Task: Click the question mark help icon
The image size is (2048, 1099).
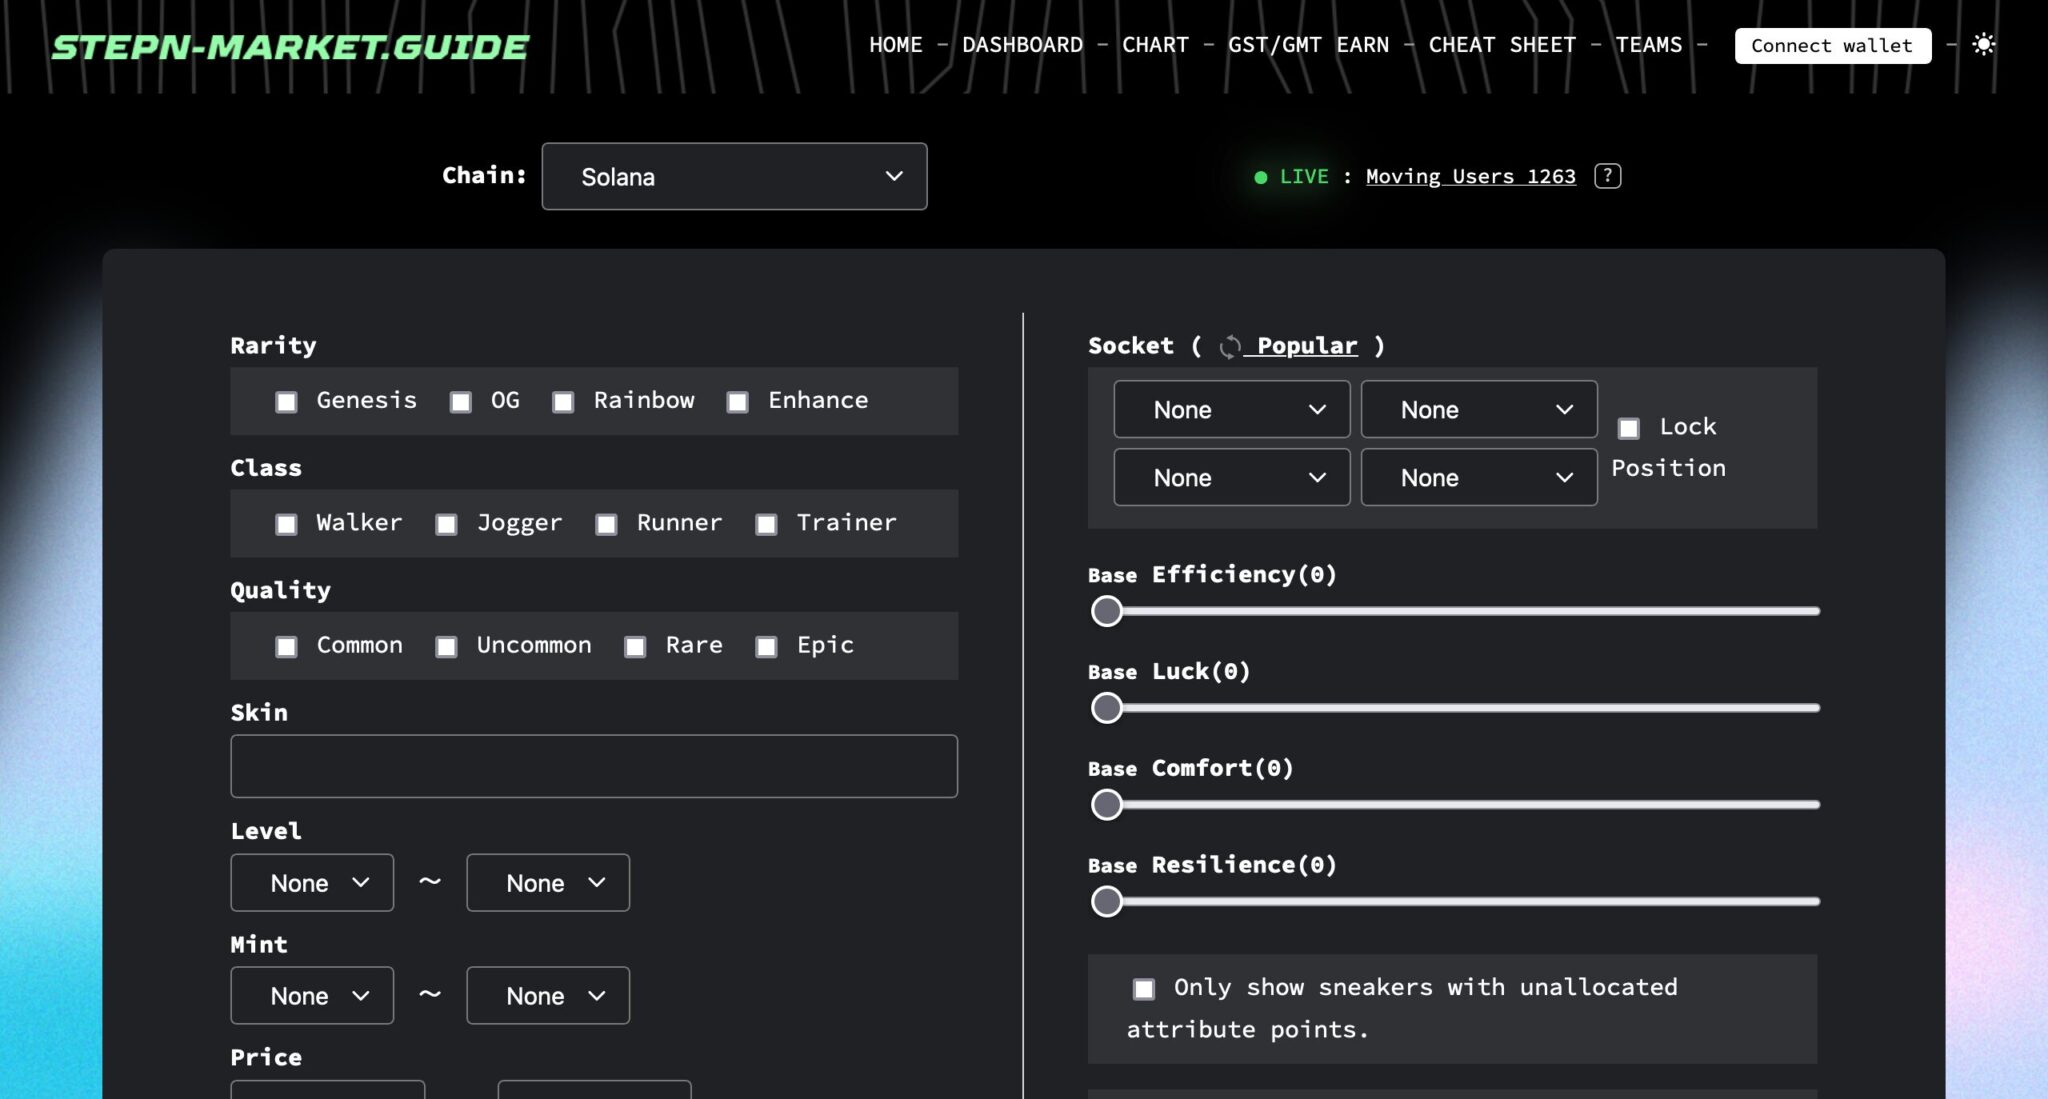Action: [x=1607, y=176]
